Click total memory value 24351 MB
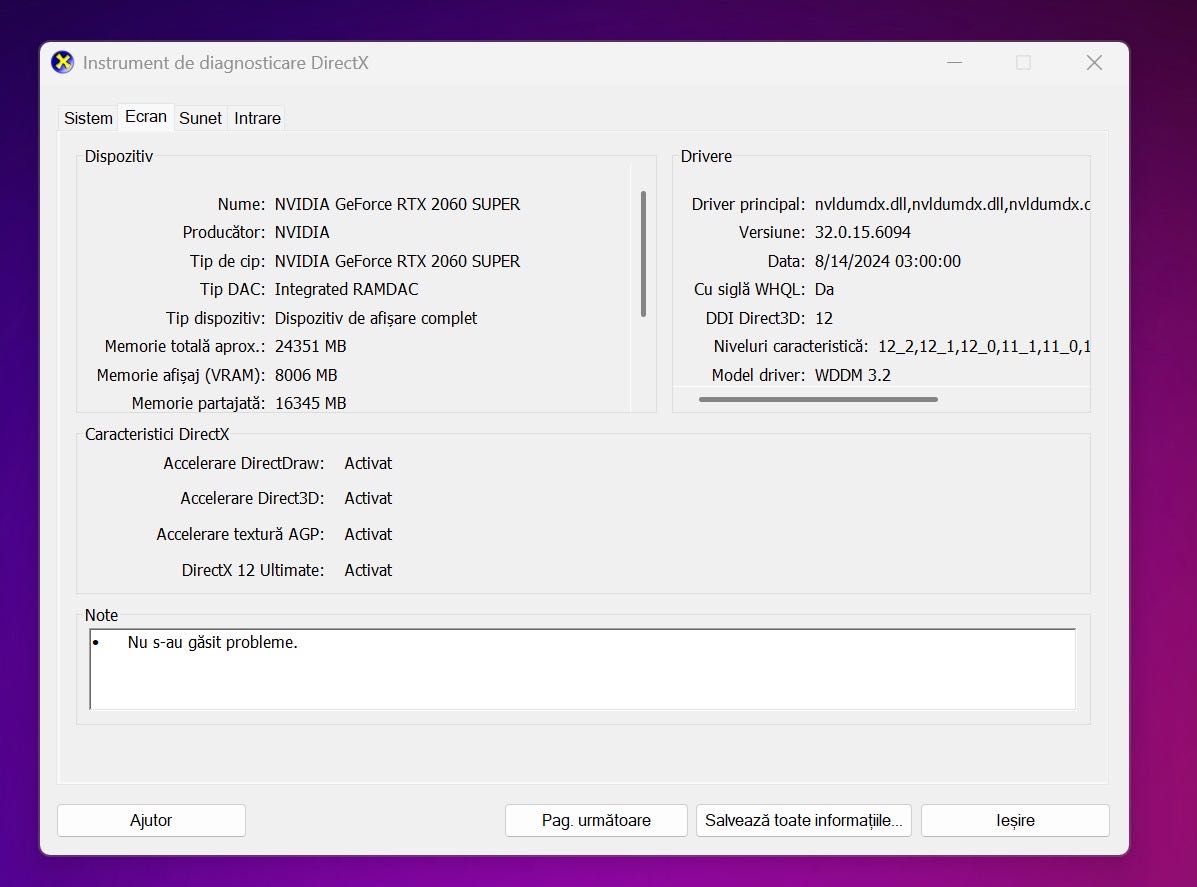Viewport: 1197px width, 887px height. (311, 347)
